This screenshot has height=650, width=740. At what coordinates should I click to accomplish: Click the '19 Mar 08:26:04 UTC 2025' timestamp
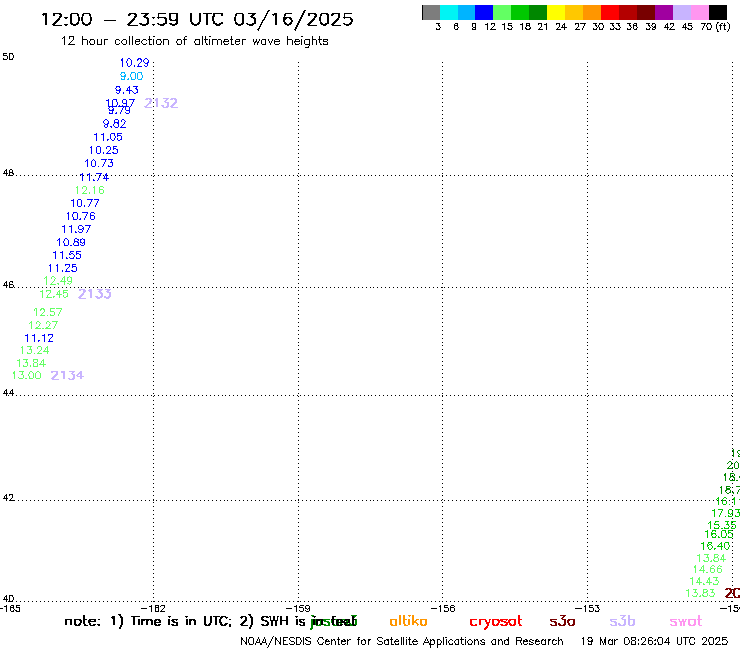pos(654,642)
